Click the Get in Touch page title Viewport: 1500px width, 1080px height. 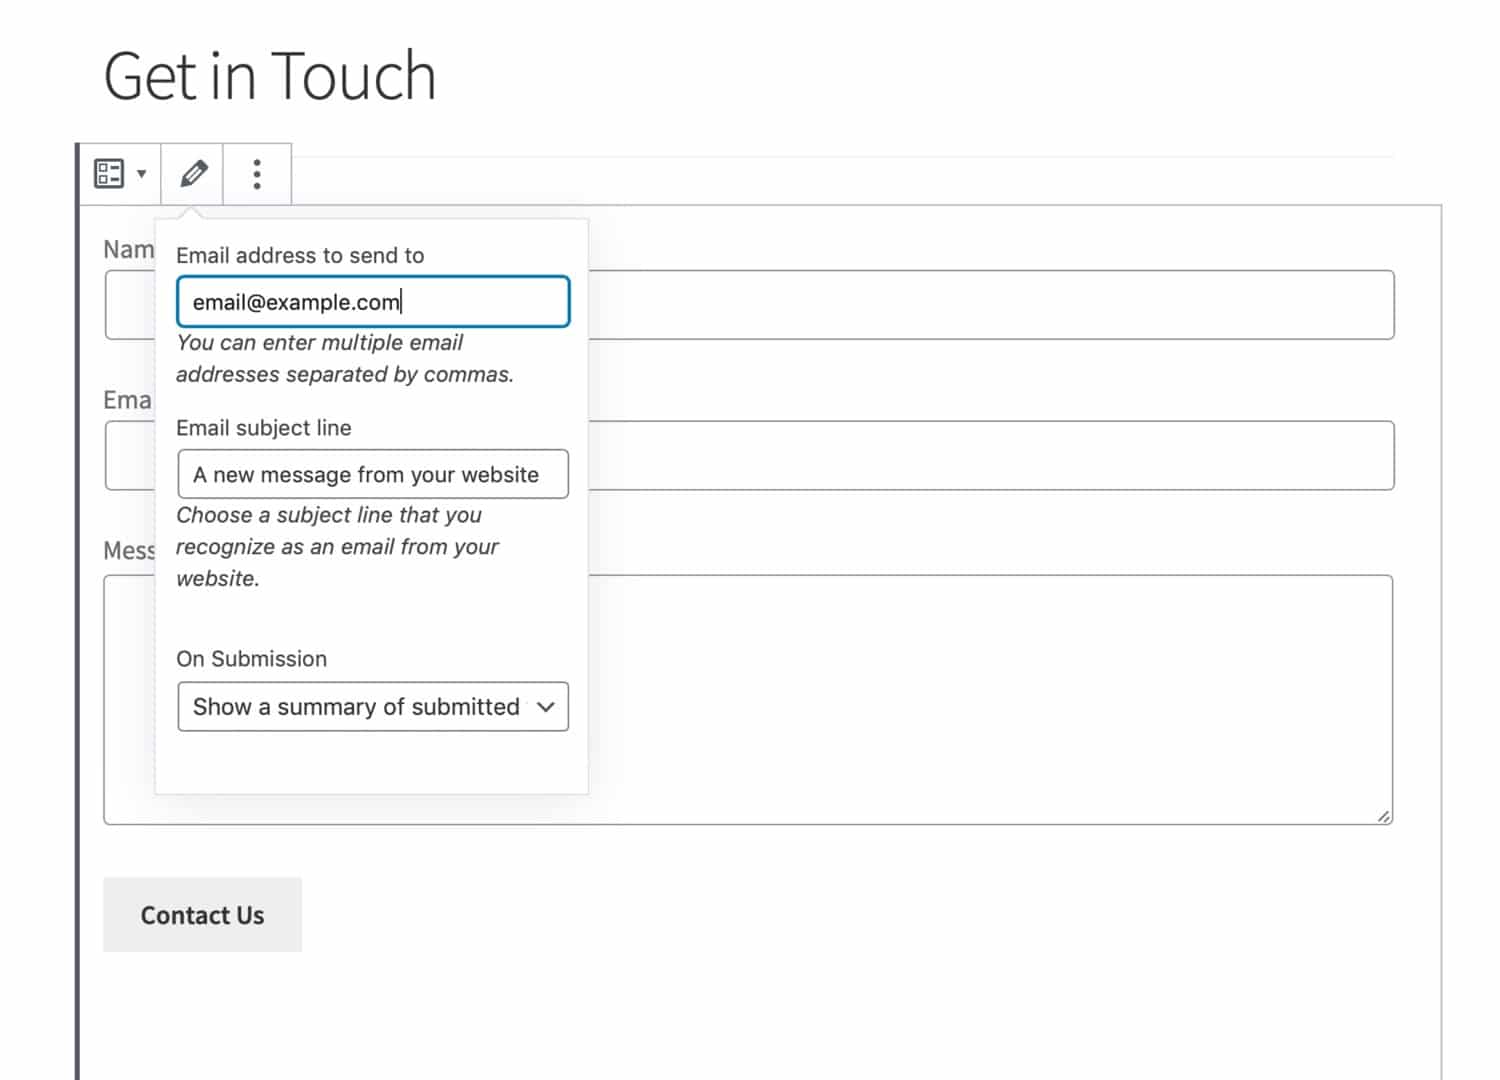270,75
